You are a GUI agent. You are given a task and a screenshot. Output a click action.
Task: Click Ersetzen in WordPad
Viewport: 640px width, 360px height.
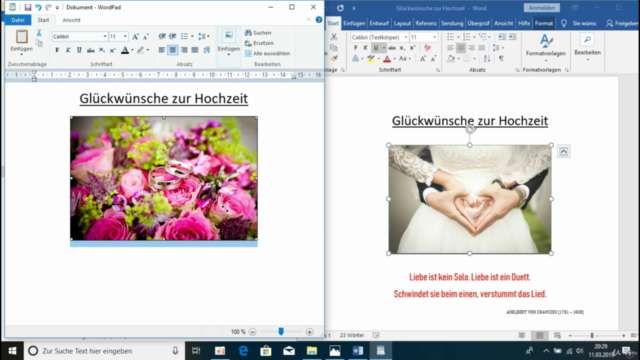(259, 43)
